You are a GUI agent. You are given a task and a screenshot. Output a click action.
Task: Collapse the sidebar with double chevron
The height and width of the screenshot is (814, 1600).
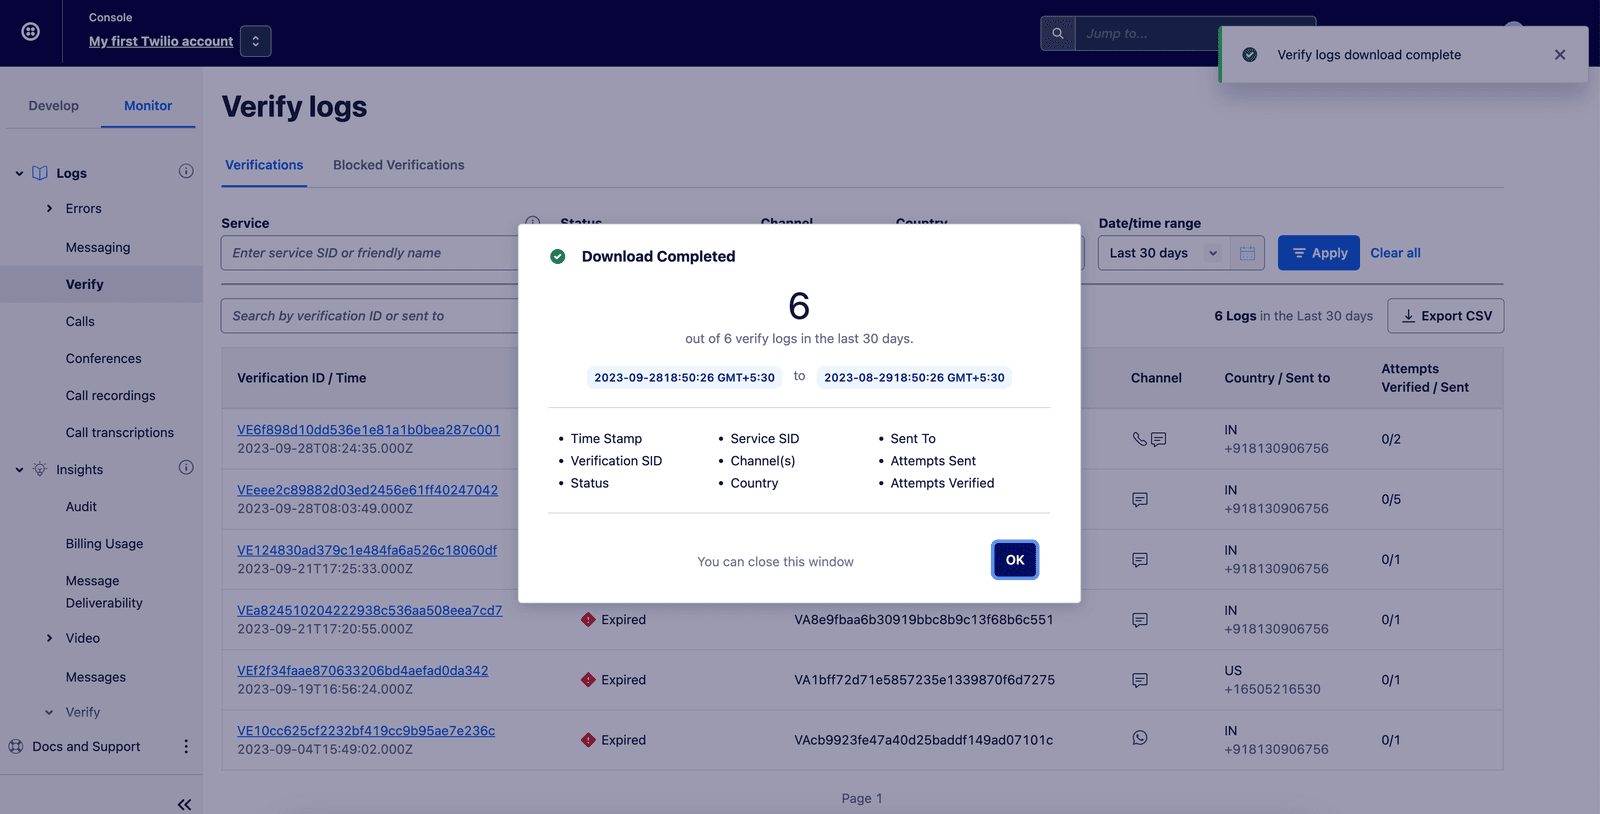point(184,804)
